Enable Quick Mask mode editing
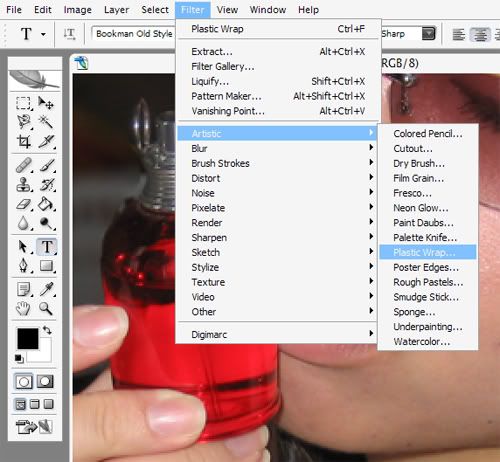This screenshot has width=500, height=462. [45, 381]
